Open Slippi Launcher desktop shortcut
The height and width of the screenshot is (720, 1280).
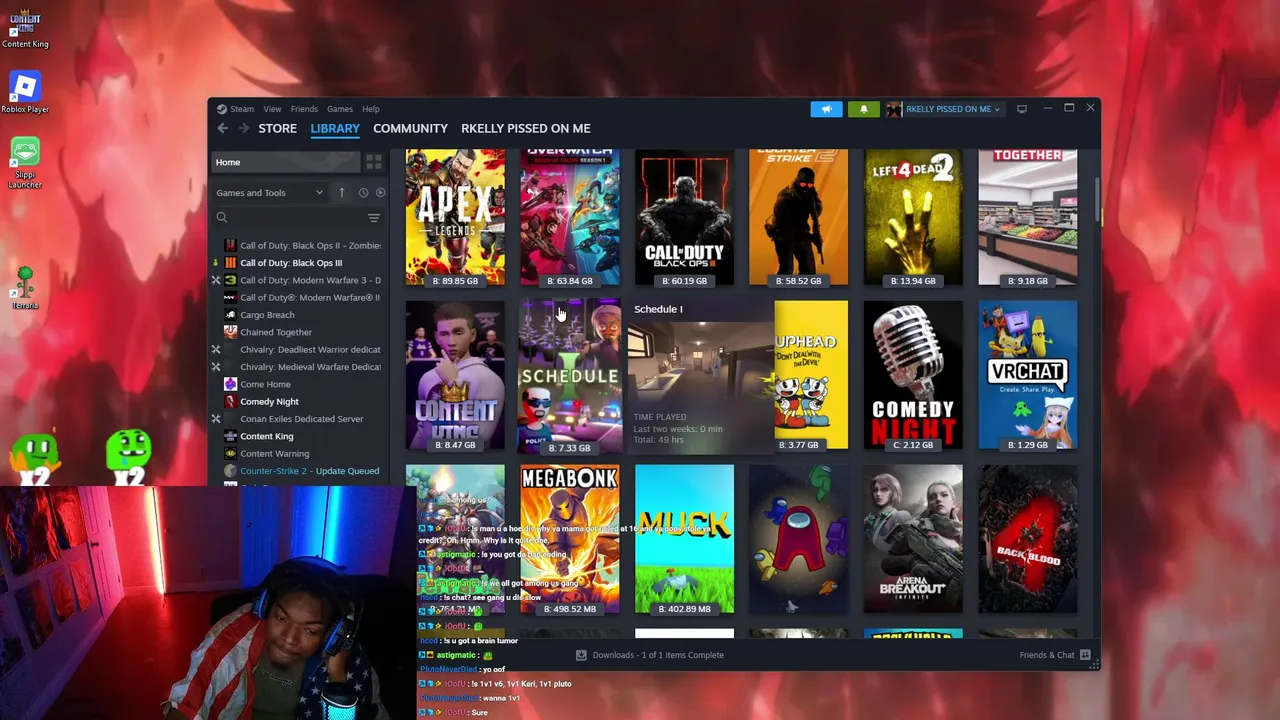[x=25, y=162]
